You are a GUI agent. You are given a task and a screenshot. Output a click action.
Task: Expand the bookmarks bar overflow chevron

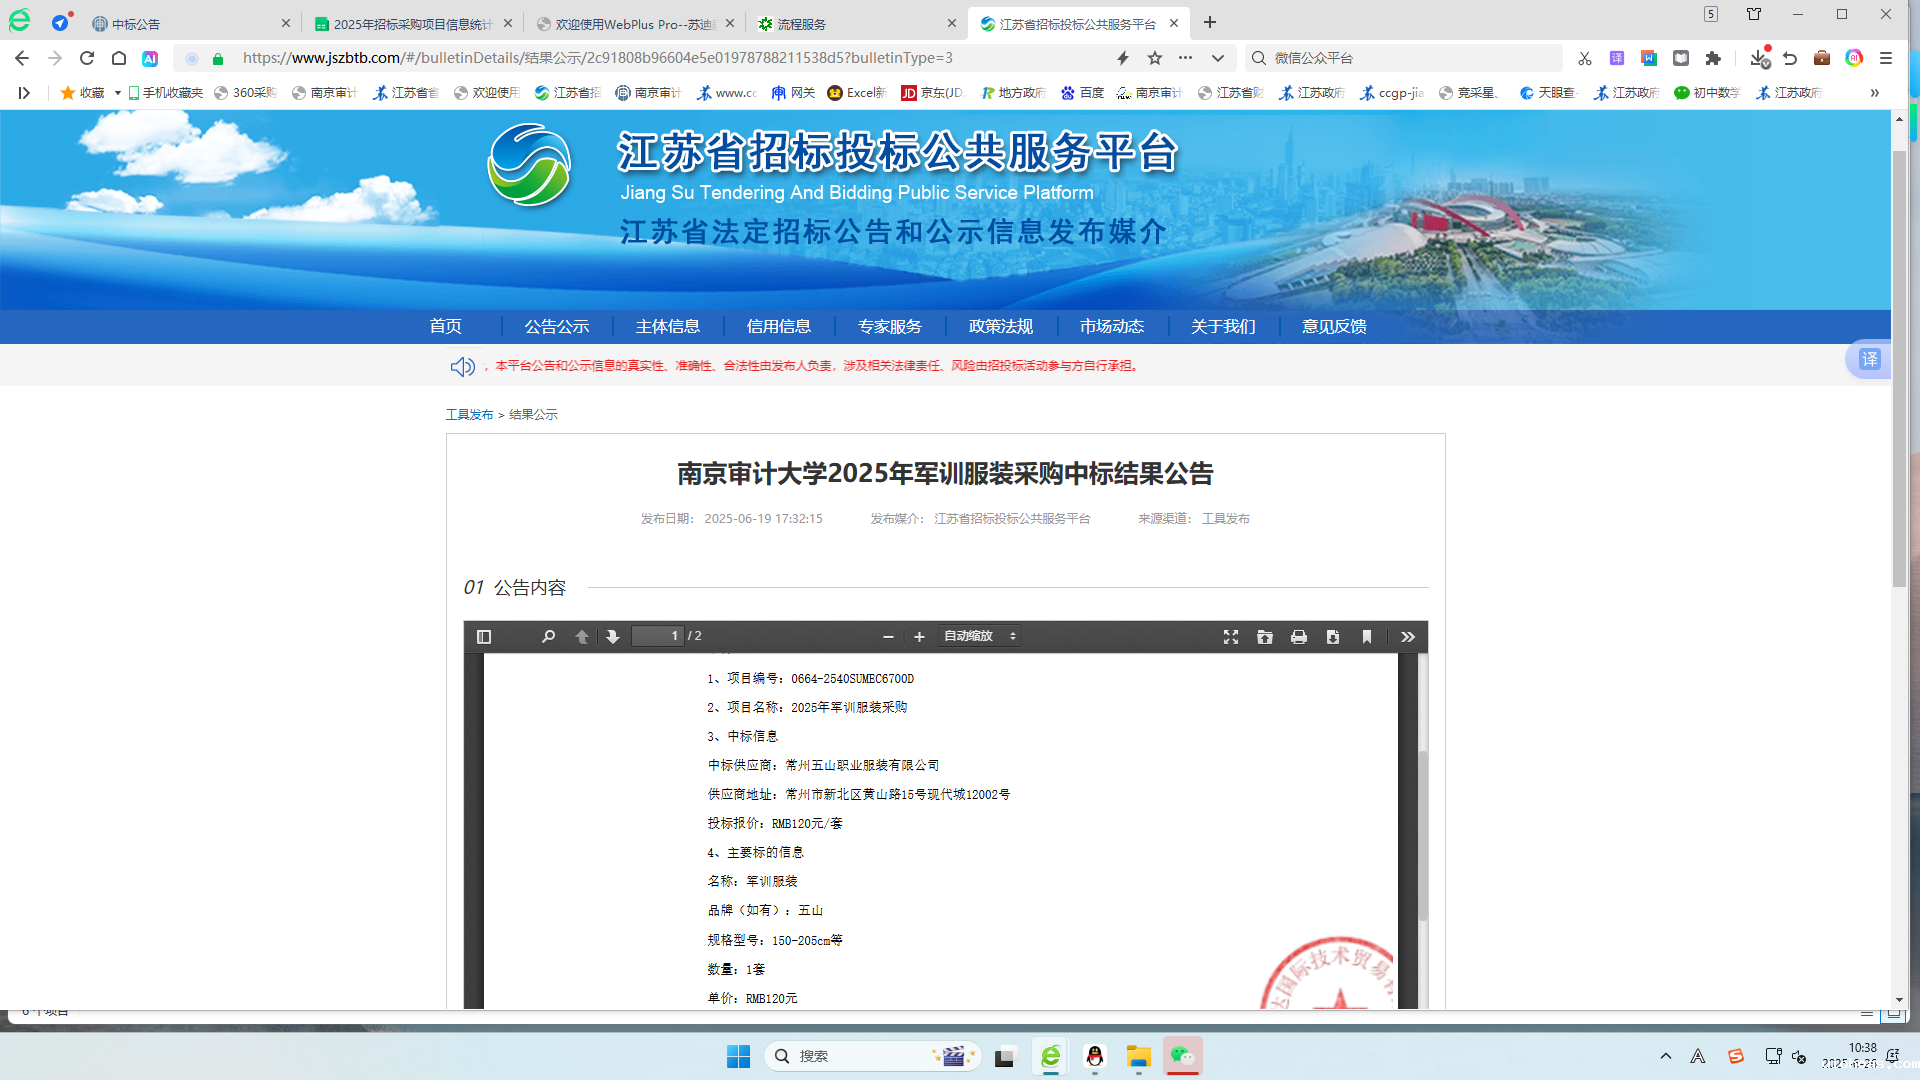click(1875, 93)
